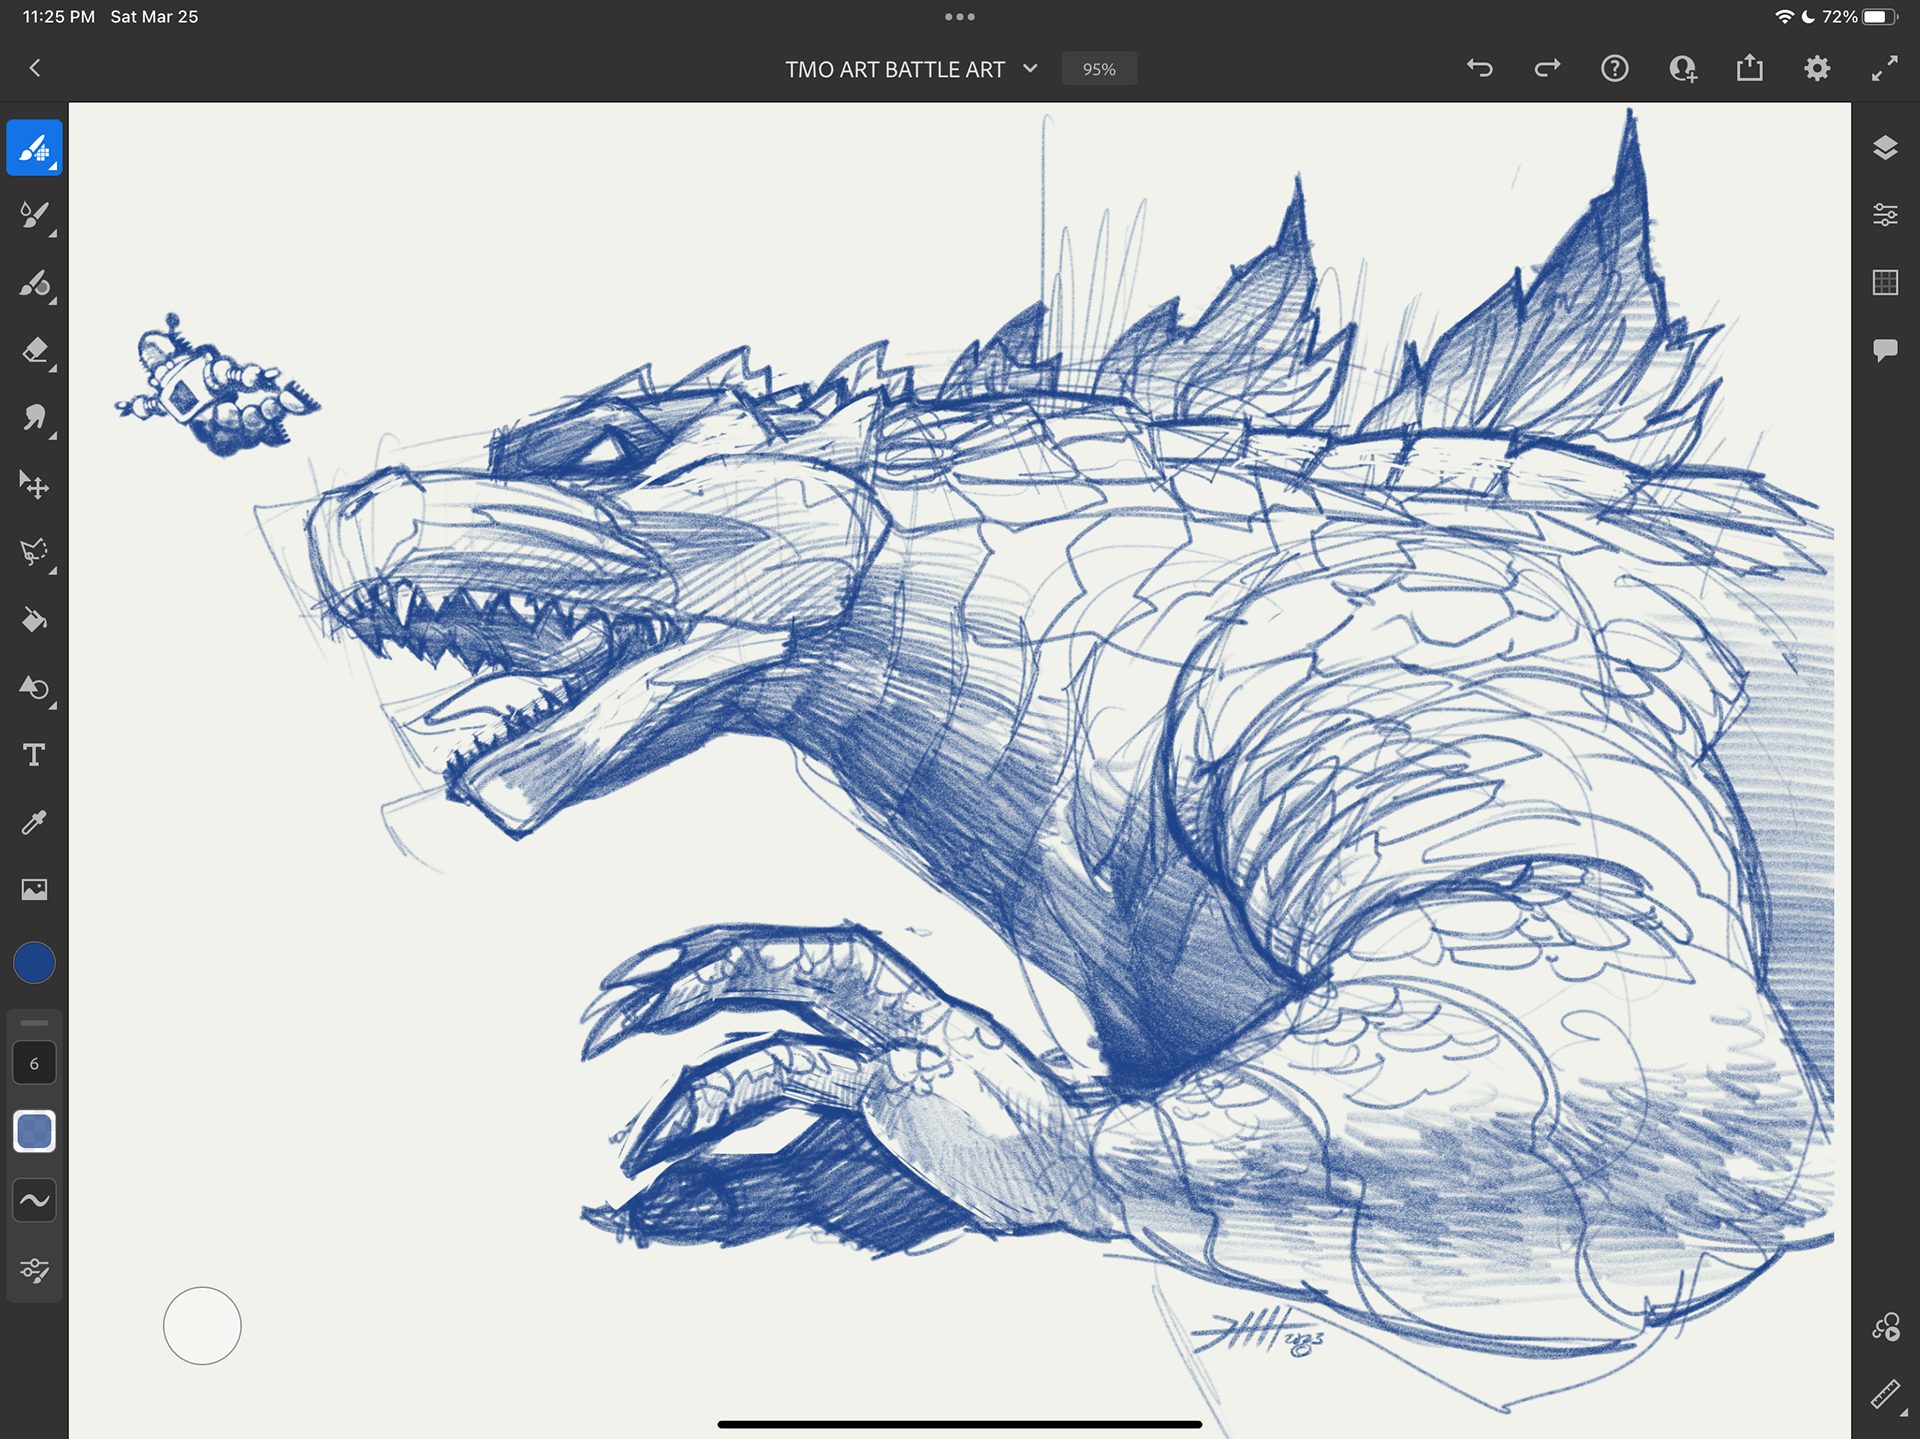
Task: Toggle the Layers panel
Action: click(1885, 148)
